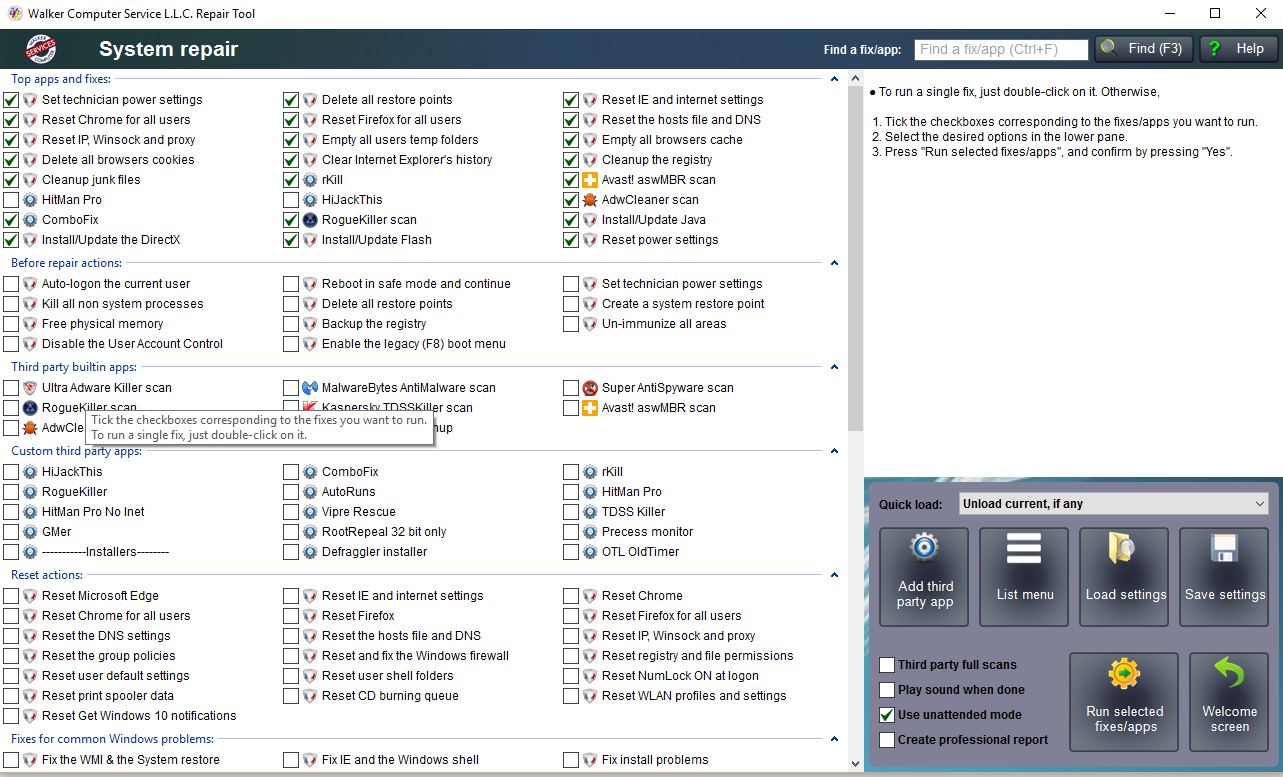Collapse the Top apps and fixes section
Image resolution: width=1283 pixels, height=777 pixels.
[834, 79]
